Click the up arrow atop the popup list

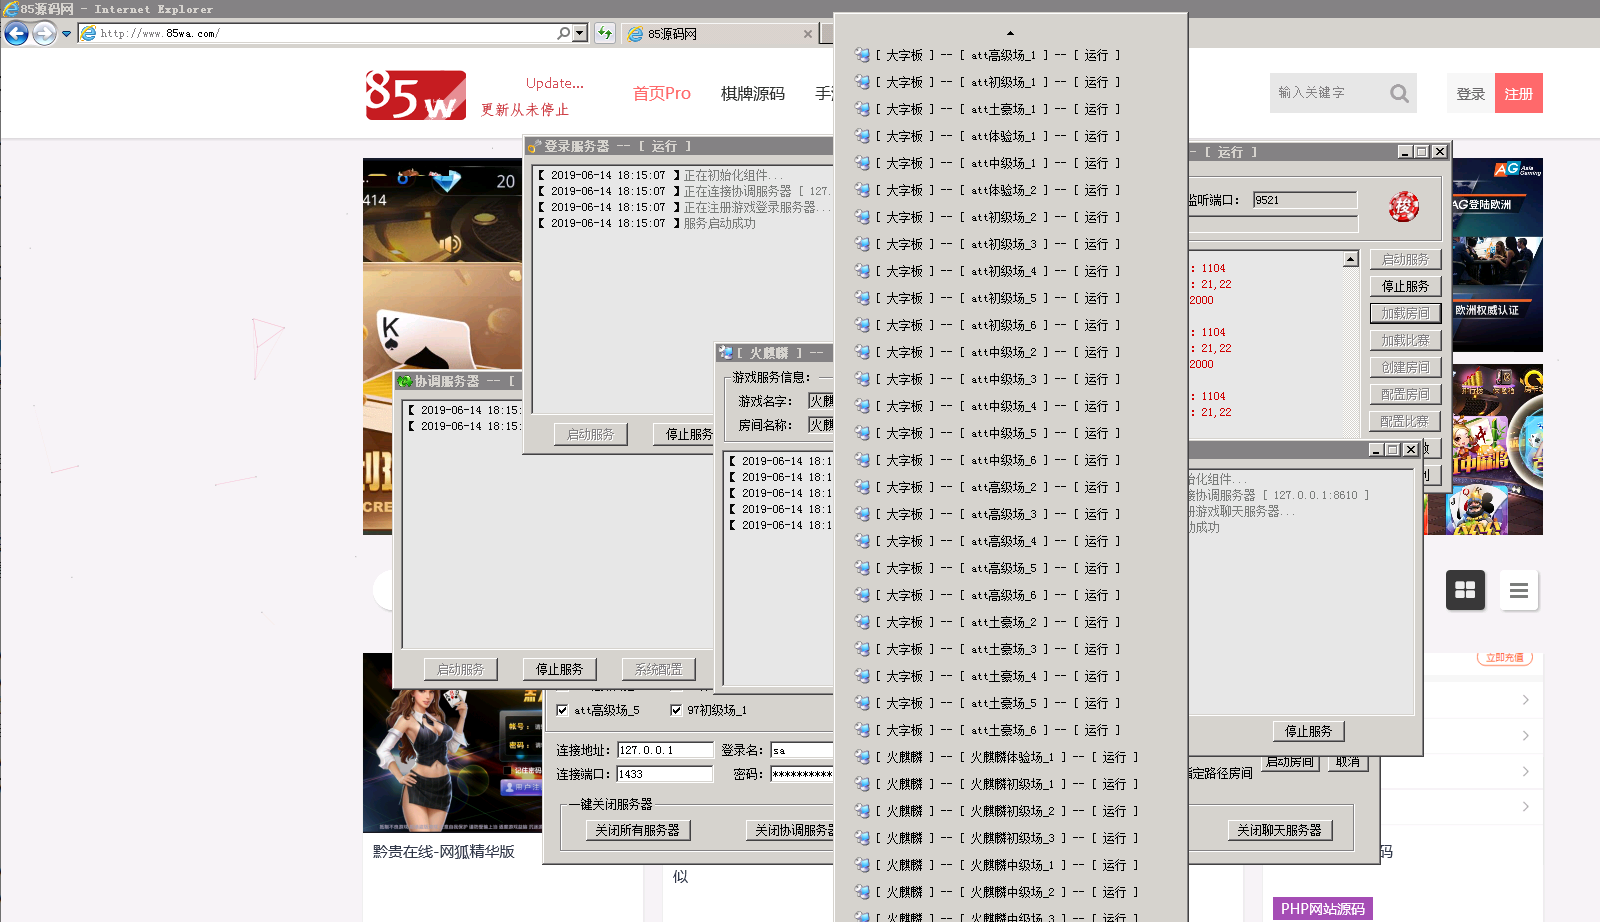click(1010, 33)
